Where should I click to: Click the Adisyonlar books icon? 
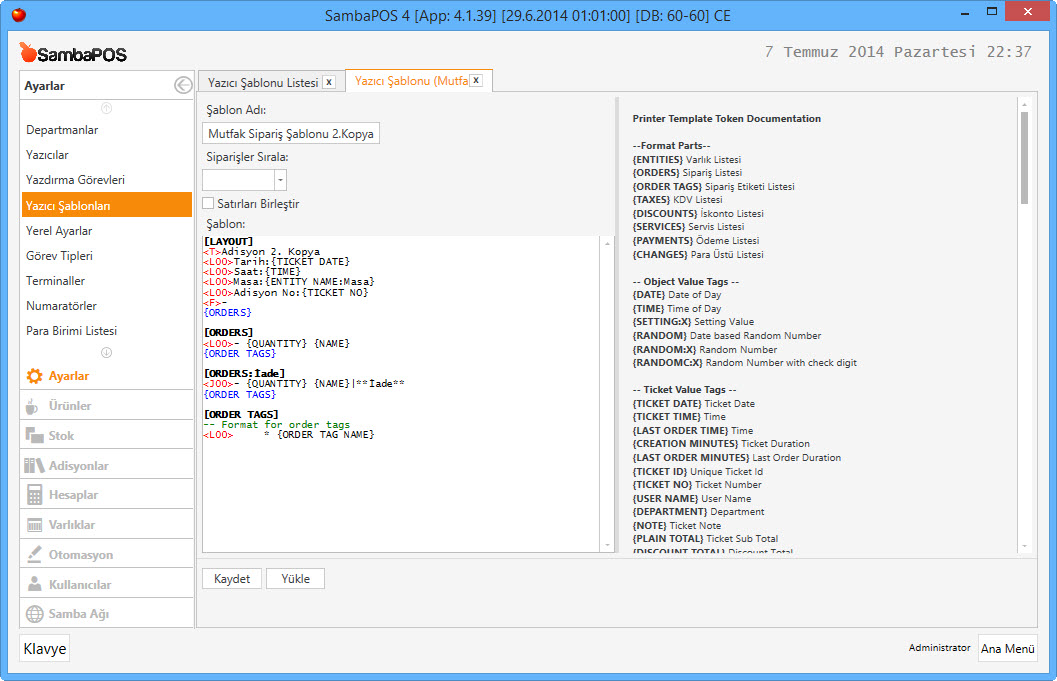click(34, 466)
